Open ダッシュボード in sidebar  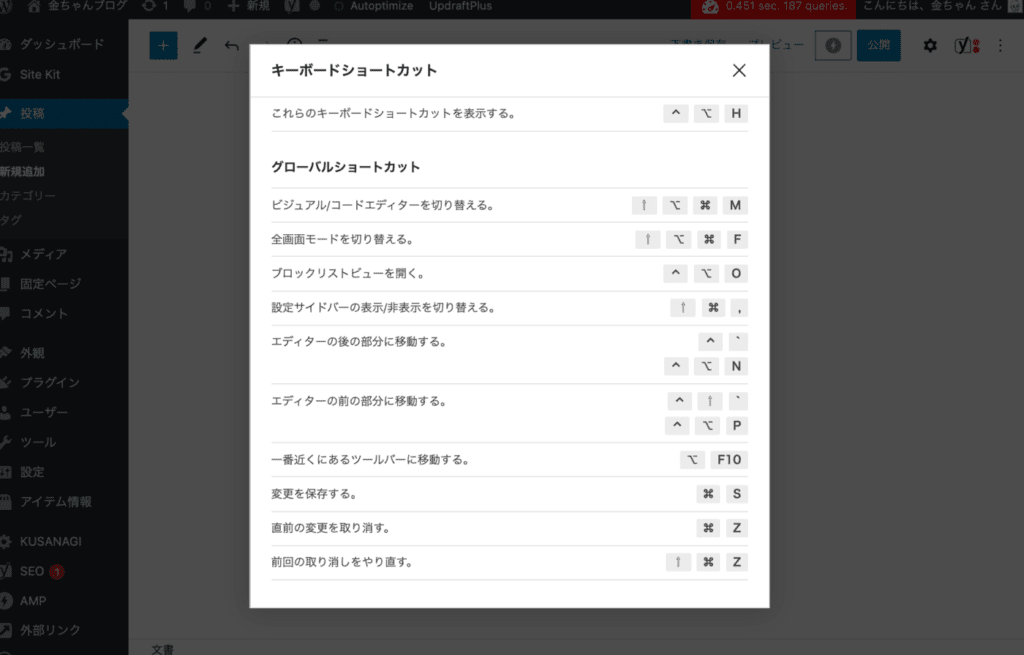61,44
